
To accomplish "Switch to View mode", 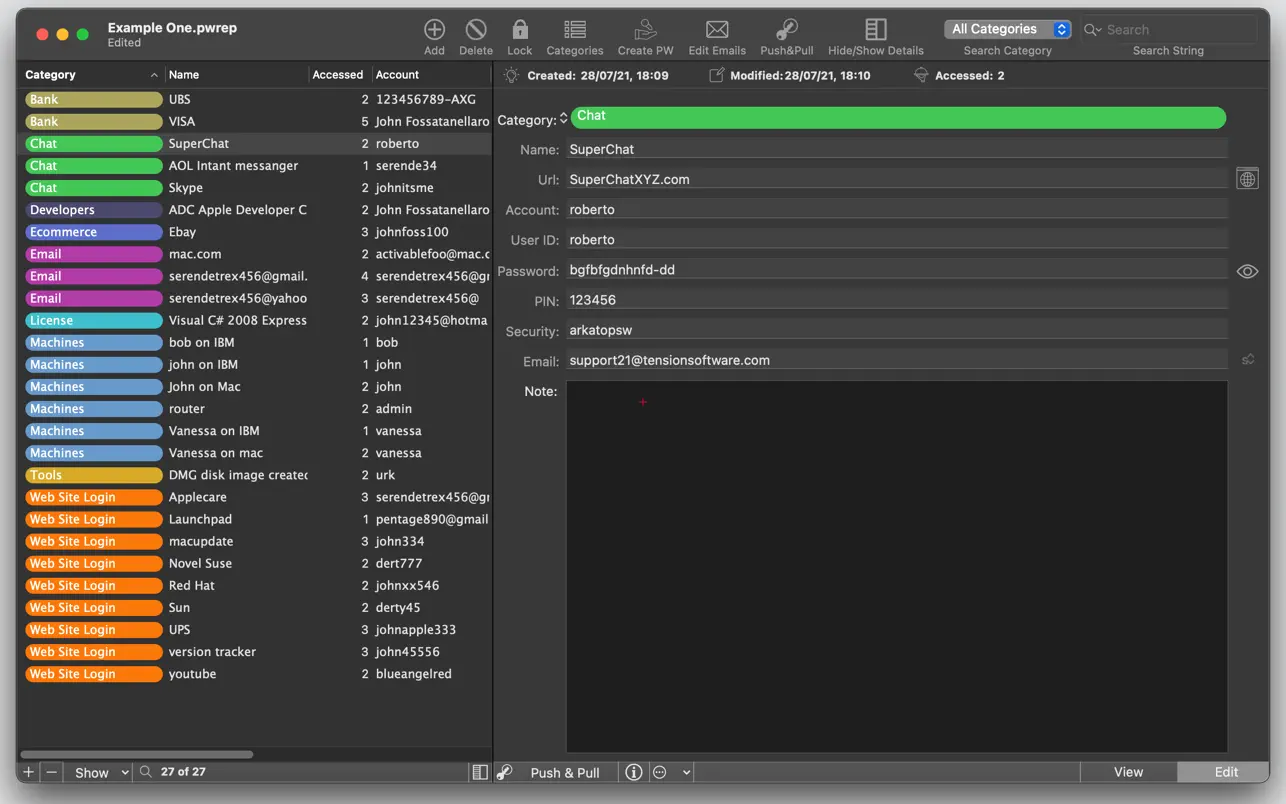I will point(1128,772).
